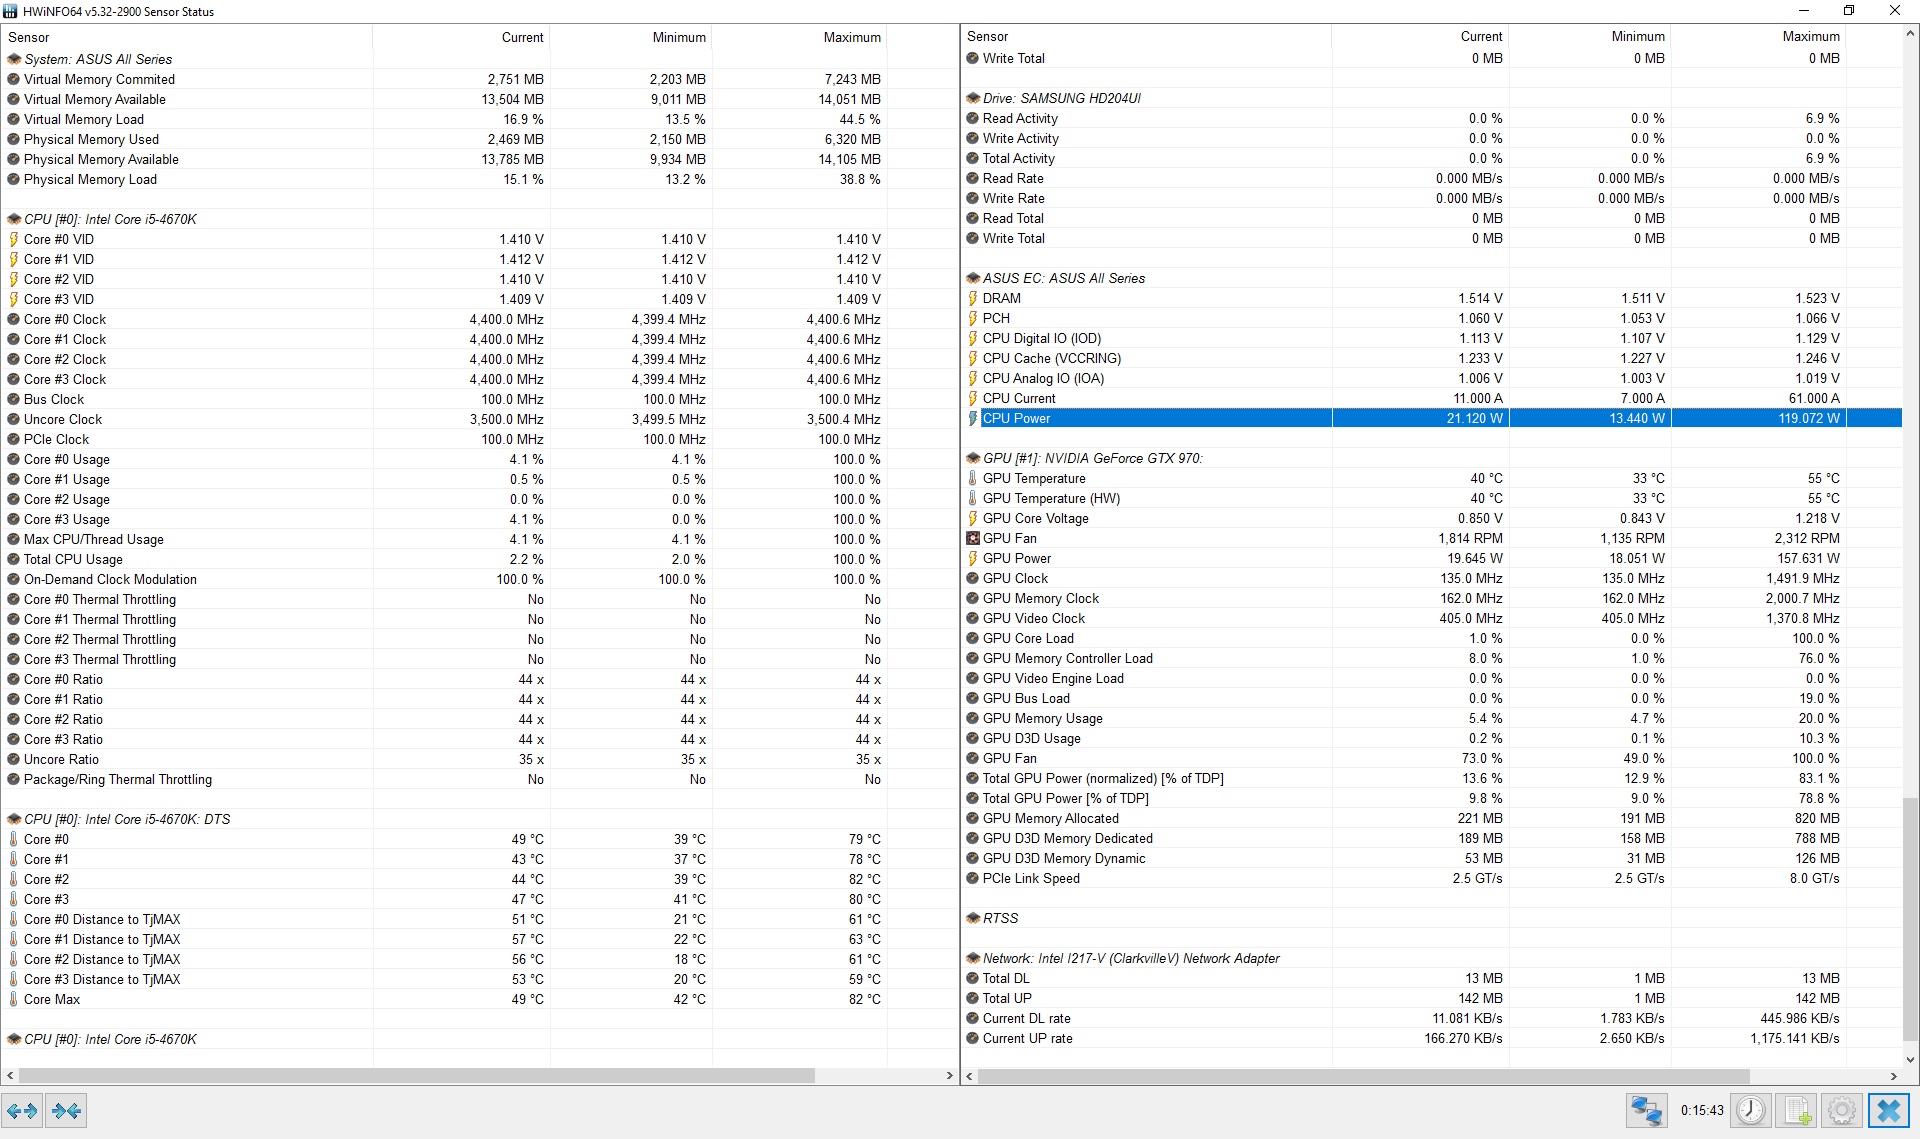
Task: Open the remote network monitors button
Action: click(1646, 1111)
